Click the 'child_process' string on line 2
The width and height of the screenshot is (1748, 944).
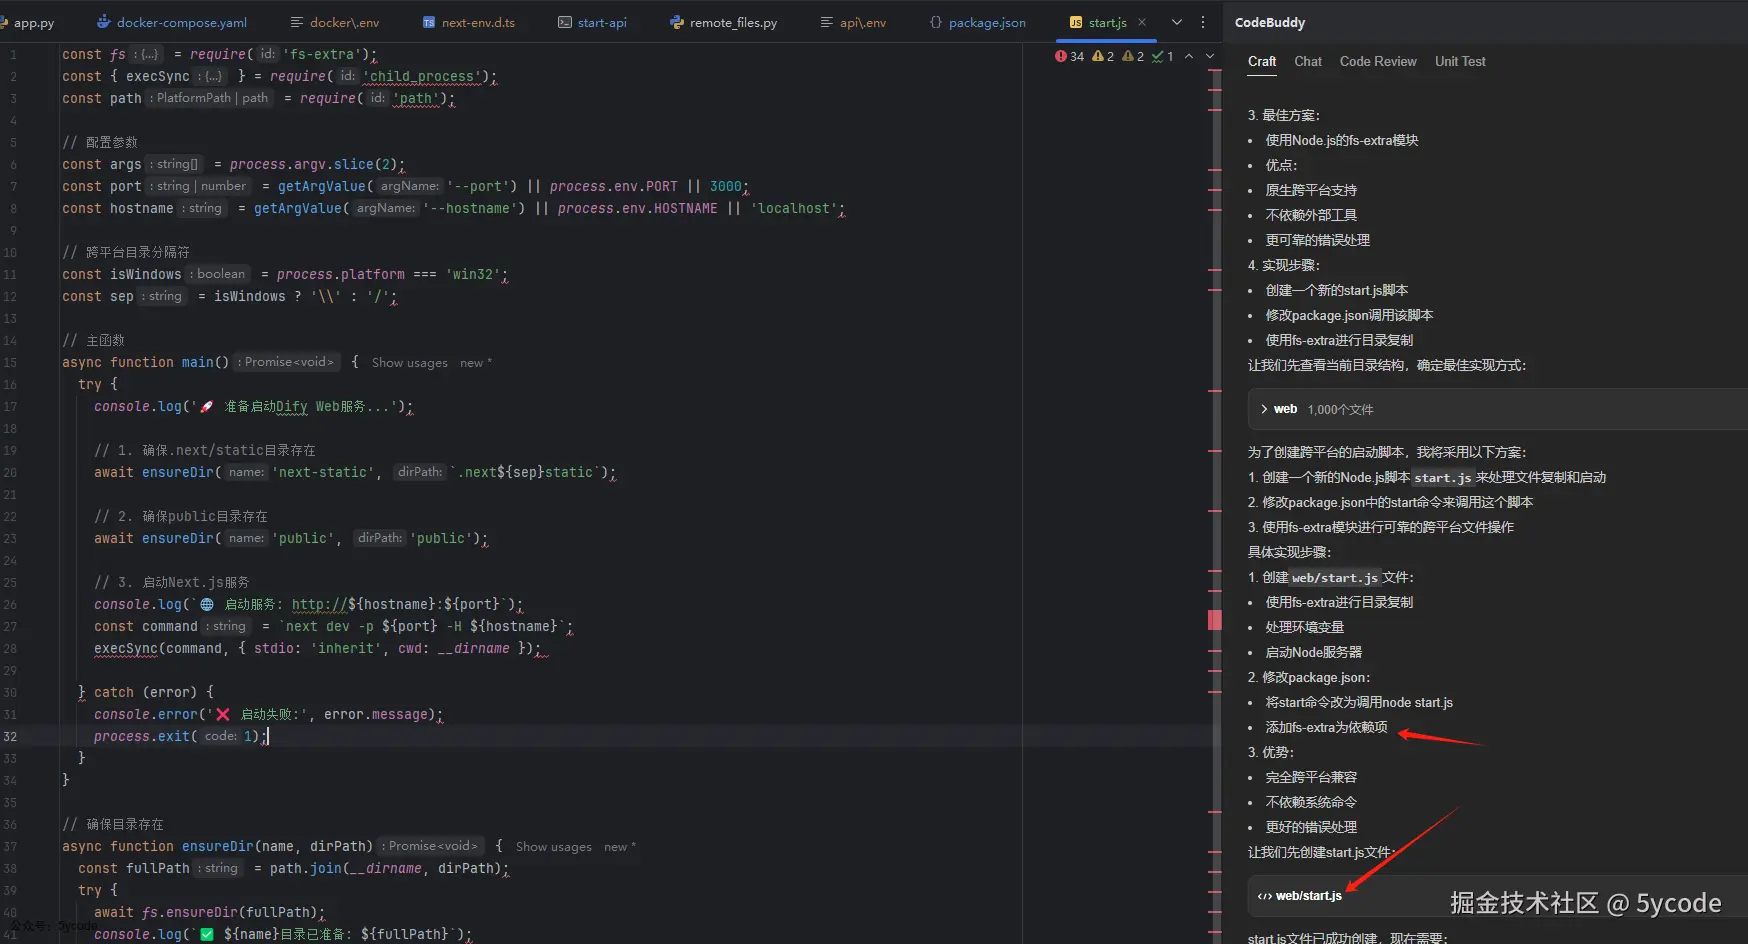[422, 76]
